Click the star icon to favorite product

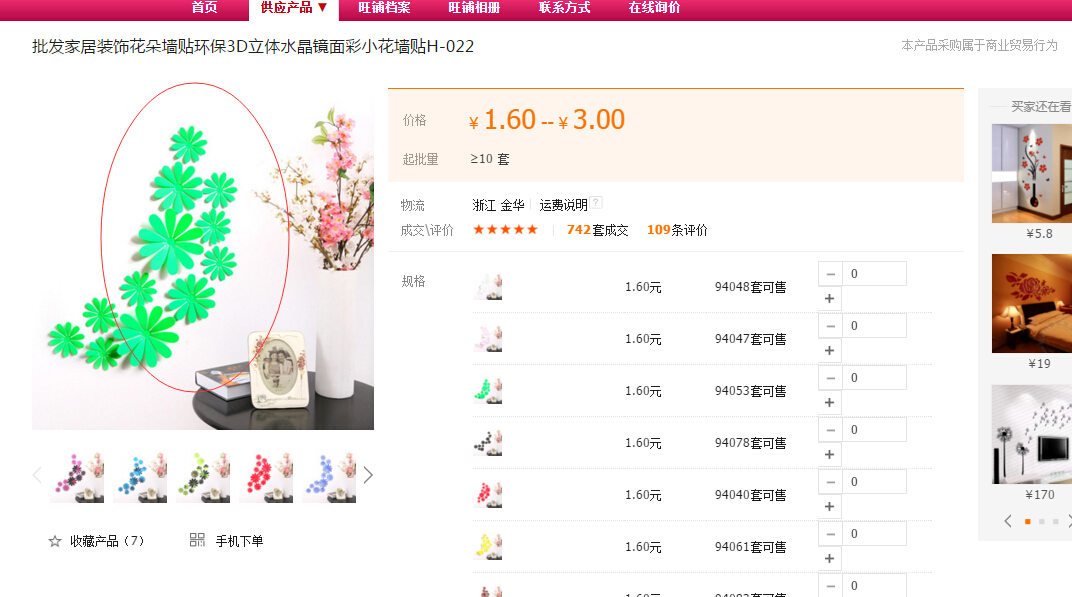click(55, 541)
